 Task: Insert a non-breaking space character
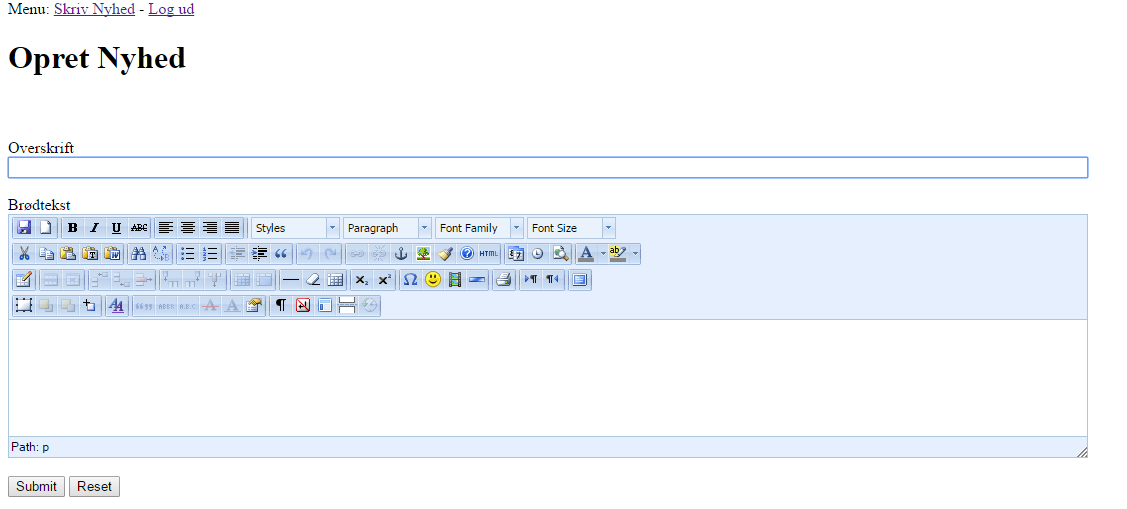coord(303,306)
